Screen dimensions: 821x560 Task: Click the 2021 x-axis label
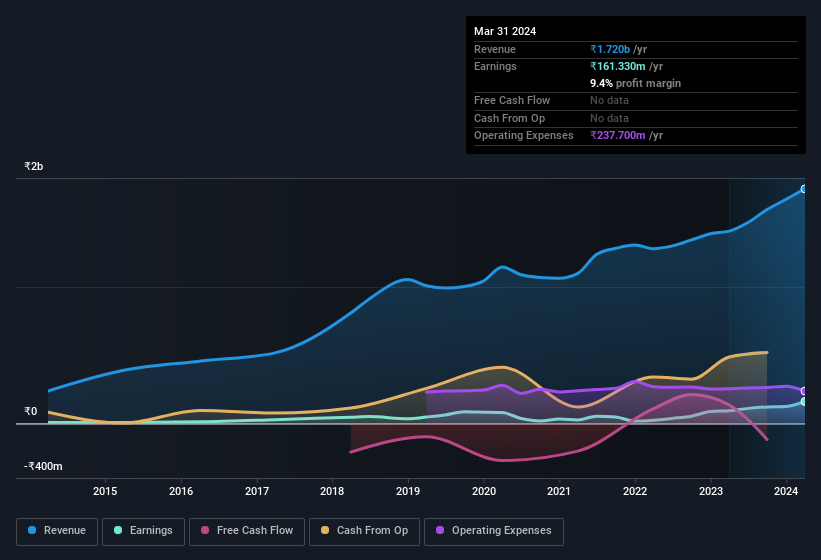(x=559, y=491)
